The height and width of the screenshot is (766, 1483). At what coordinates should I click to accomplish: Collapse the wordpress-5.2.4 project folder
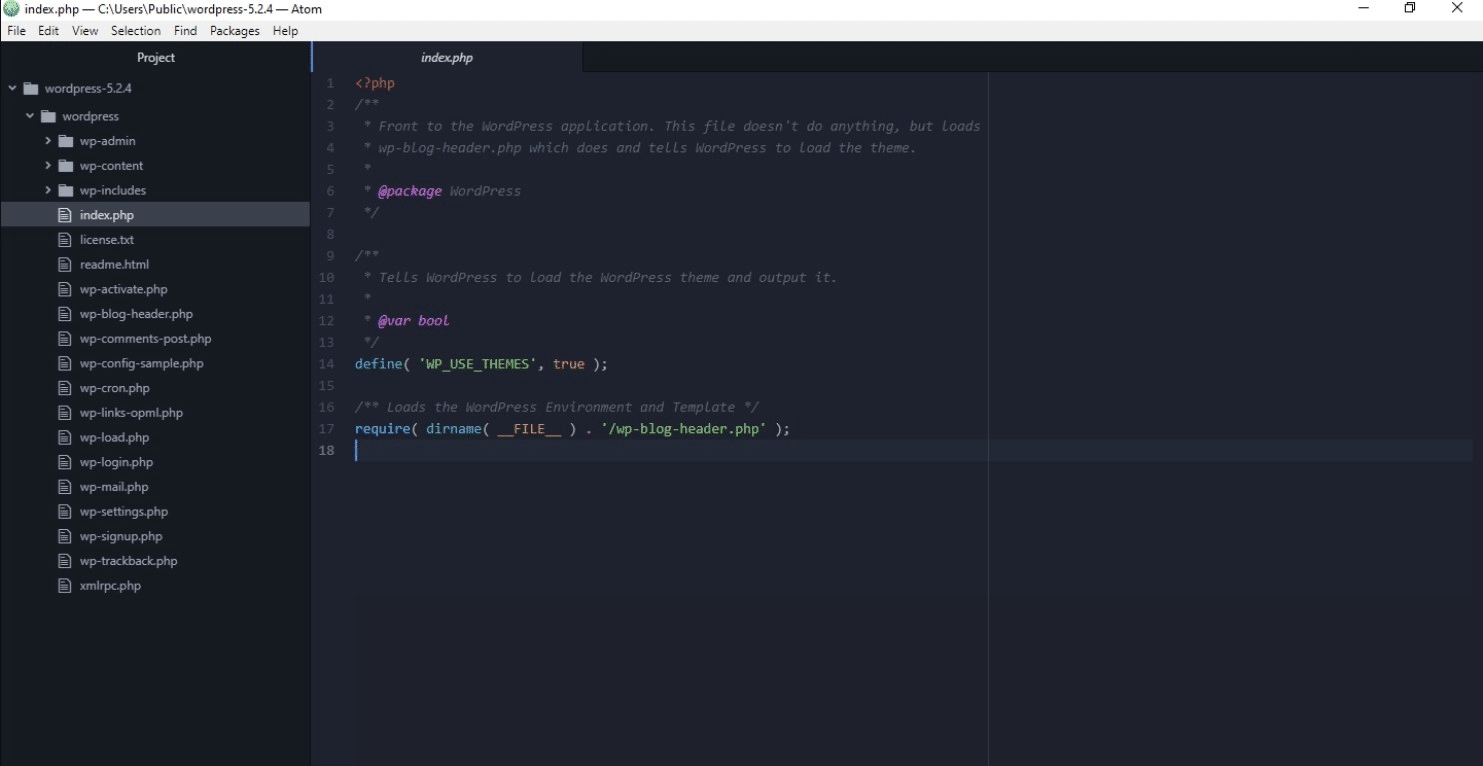(12, 88)
